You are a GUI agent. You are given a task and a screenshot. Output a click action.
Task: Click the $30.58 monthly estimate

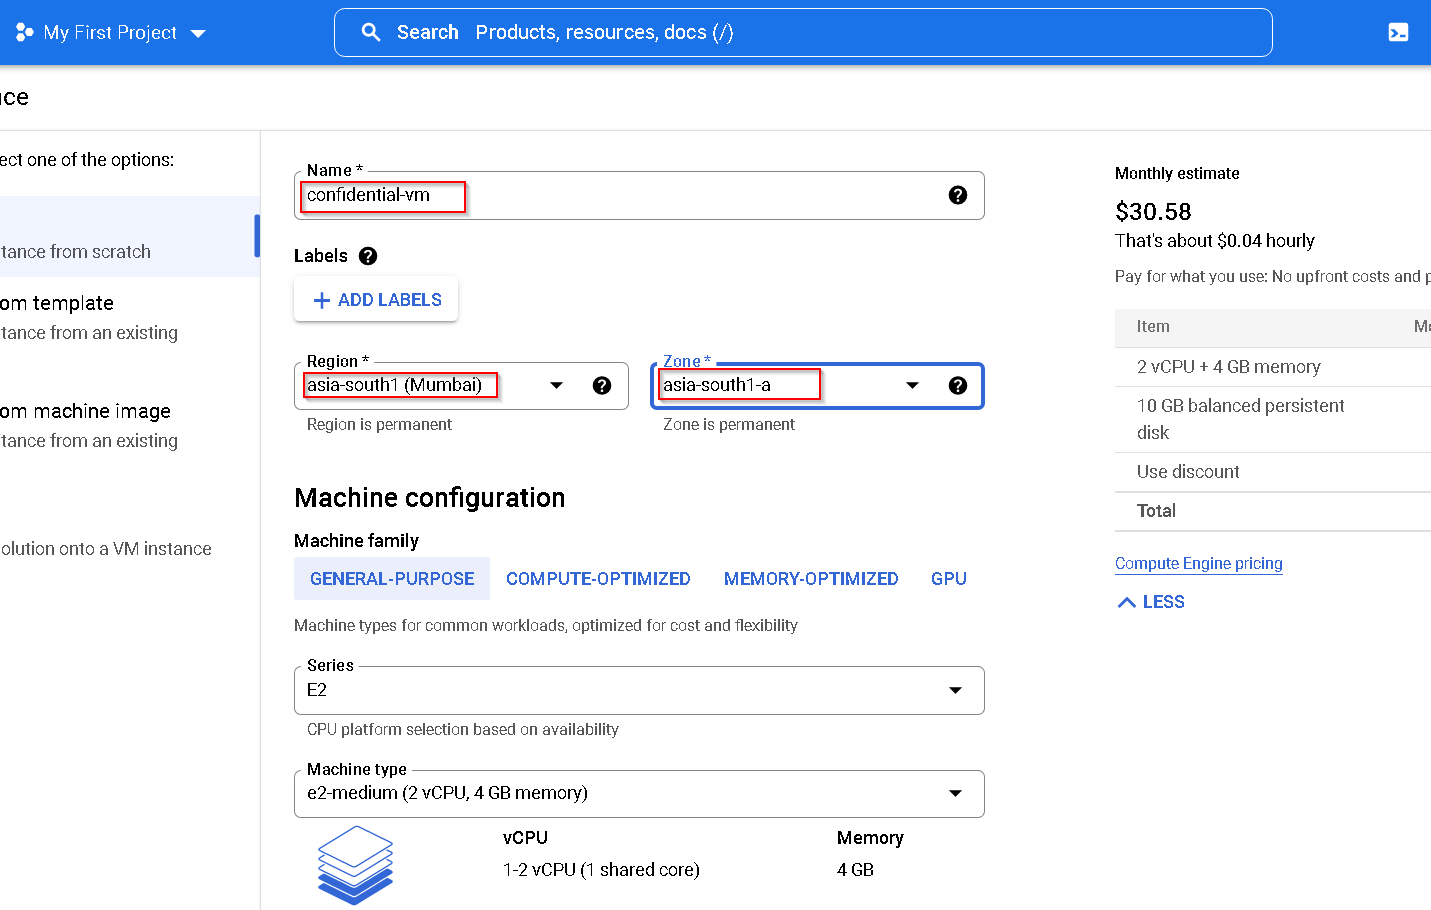click(x=1153, y=212)
